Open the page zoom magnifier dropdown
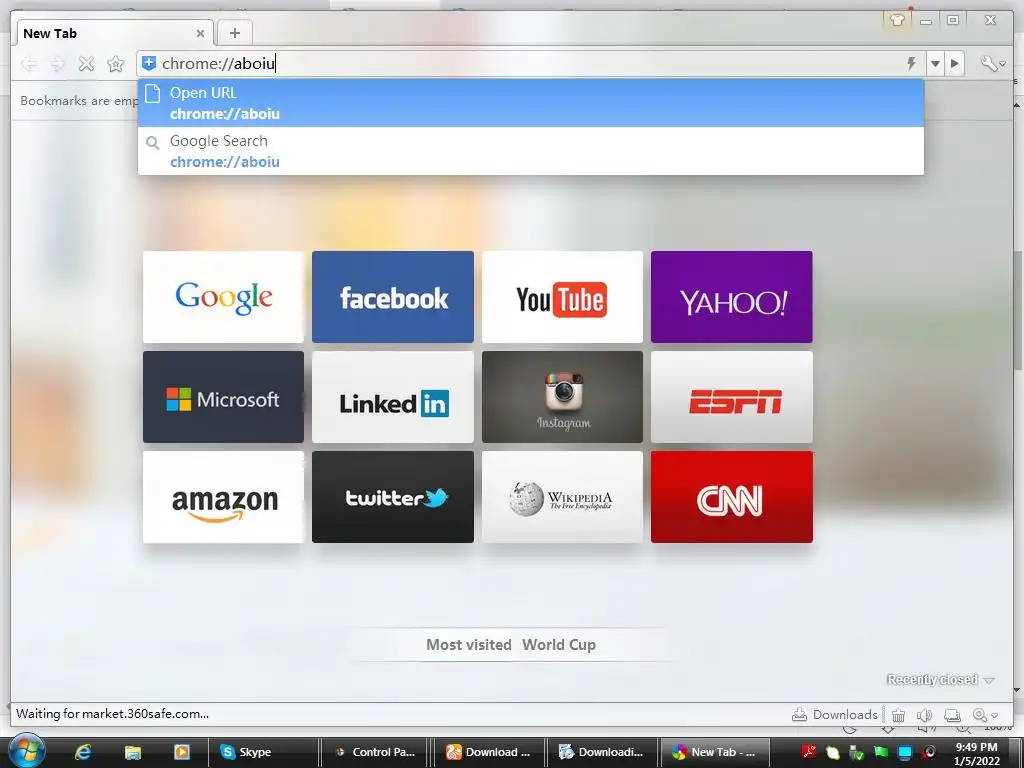 [x=985, y=715]
